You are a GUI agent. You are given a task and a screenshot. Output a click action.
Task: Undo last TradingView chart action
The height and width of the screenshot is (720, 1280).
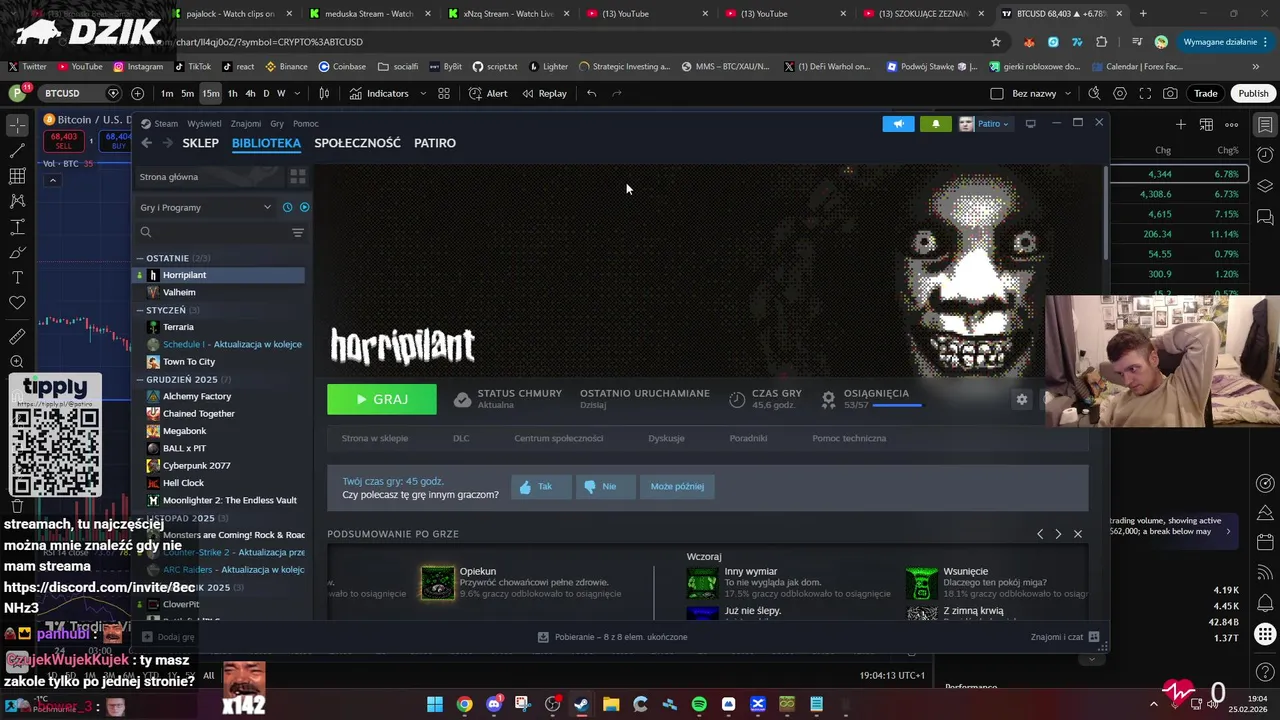click(x=592, y=93)
